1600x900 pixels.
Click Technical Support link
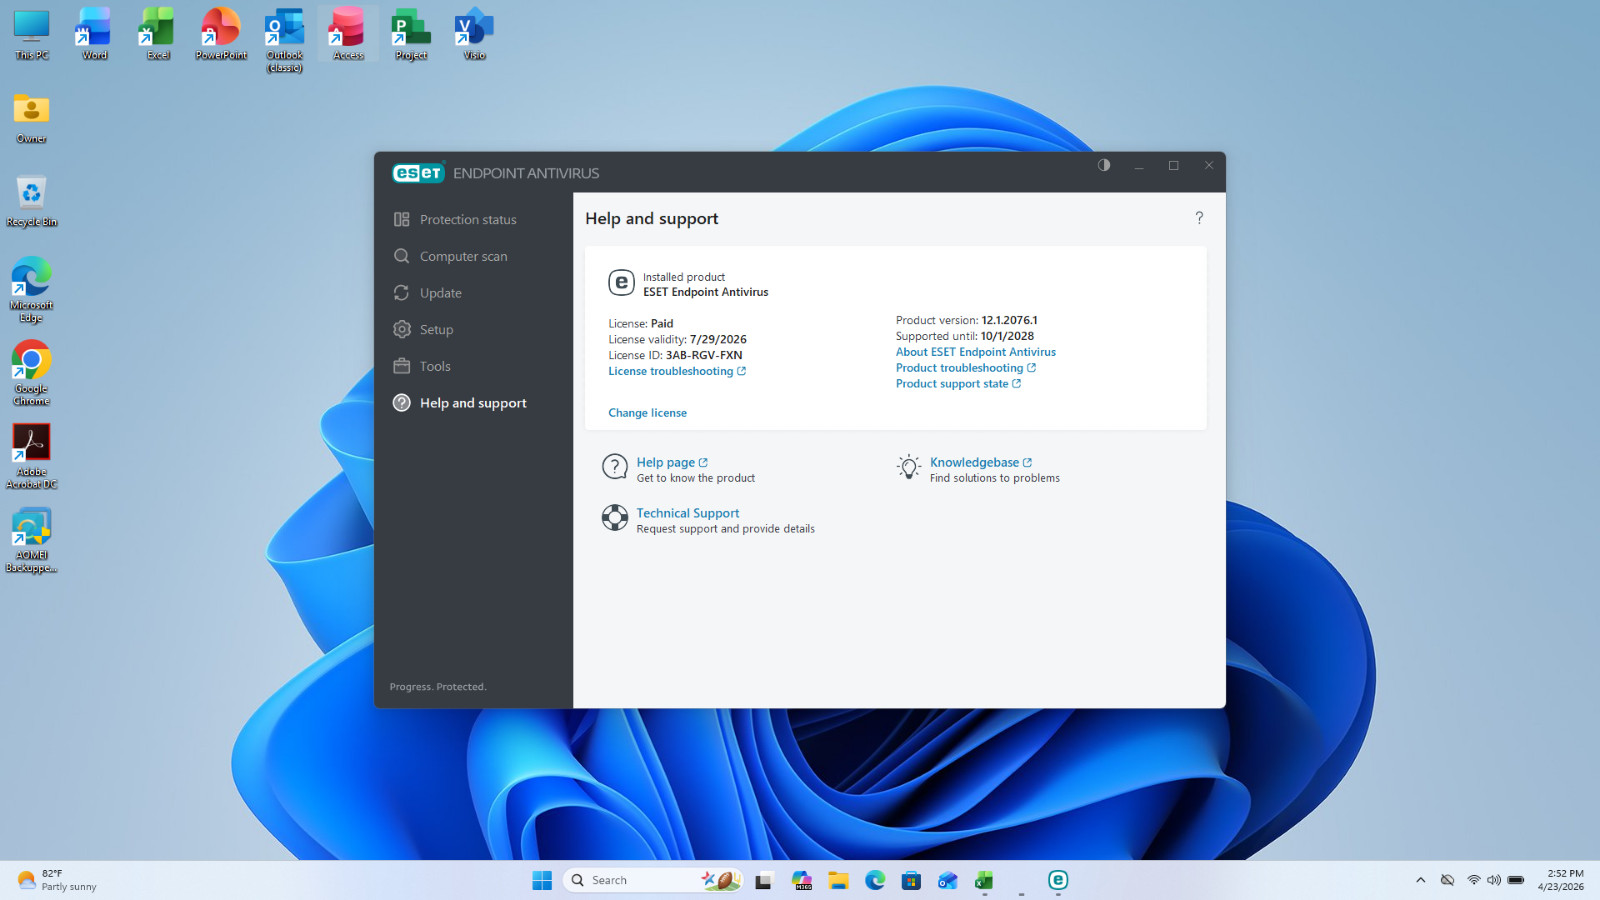[x=688, y=513]
